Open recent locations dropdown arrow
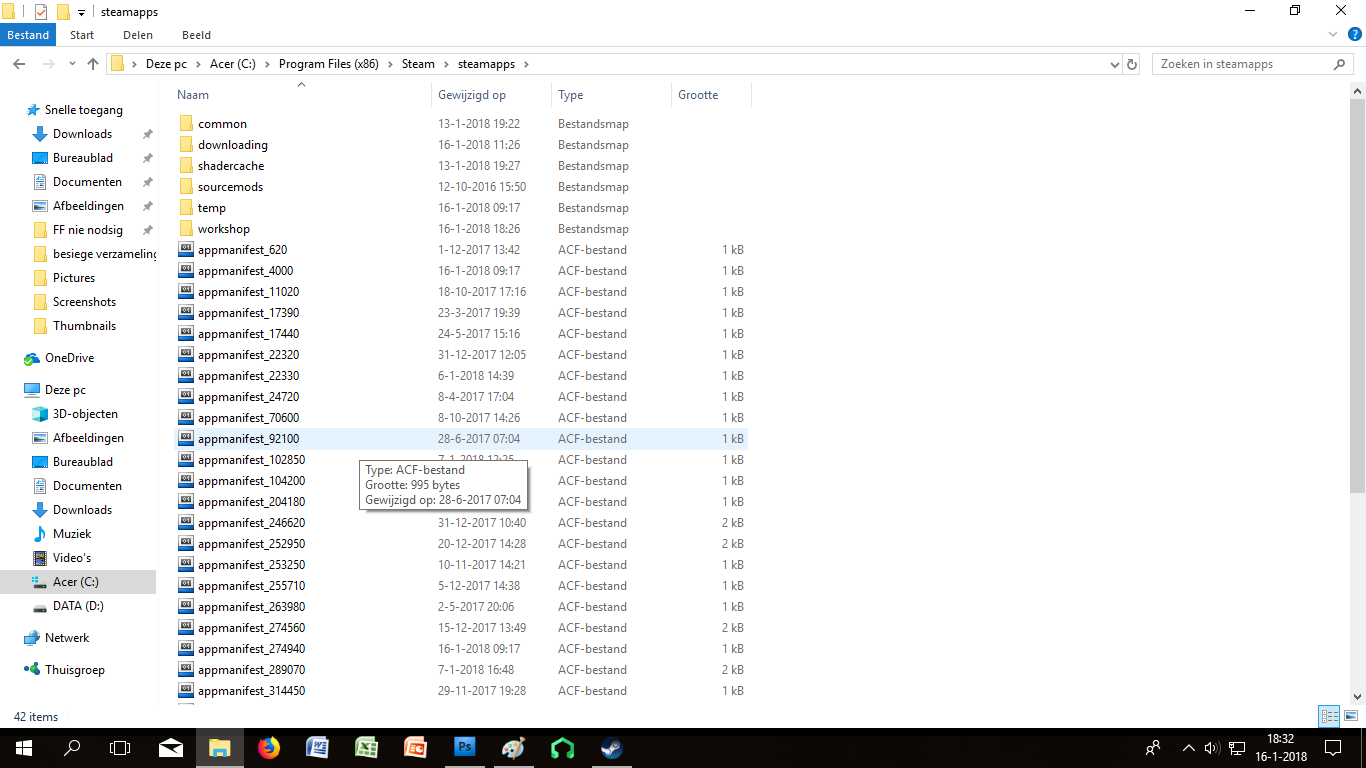The height and width of the screenshot is (768, 1366). (71, 64)
